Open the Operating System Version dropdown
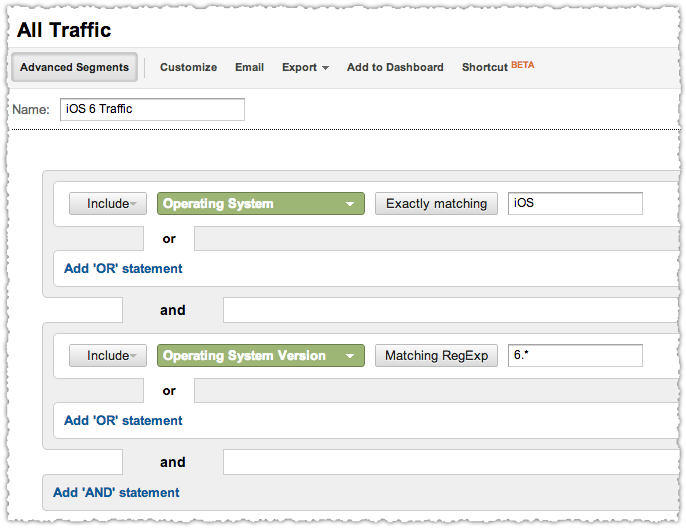686x528 pixels. [261, 356]
